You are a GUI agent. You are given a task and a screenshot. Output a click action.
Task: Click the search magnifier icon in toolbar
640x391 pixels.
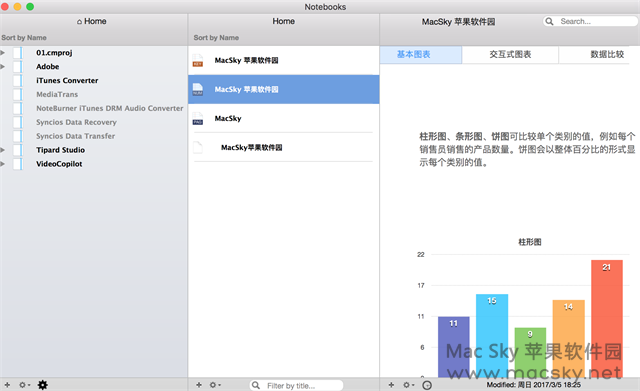click(550, 21)
